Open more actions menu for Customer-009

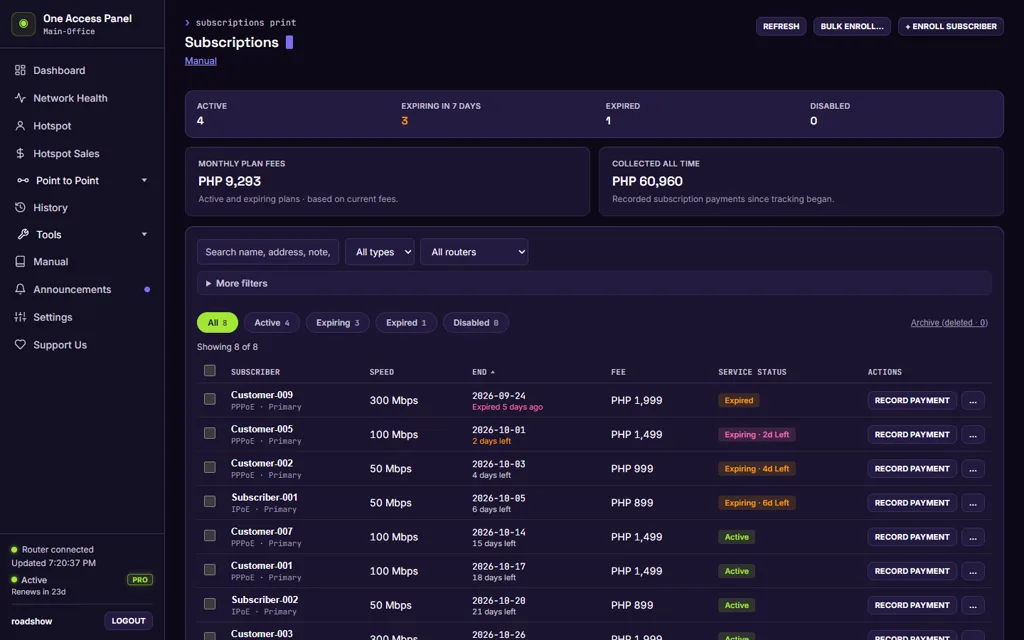[972, 400]
